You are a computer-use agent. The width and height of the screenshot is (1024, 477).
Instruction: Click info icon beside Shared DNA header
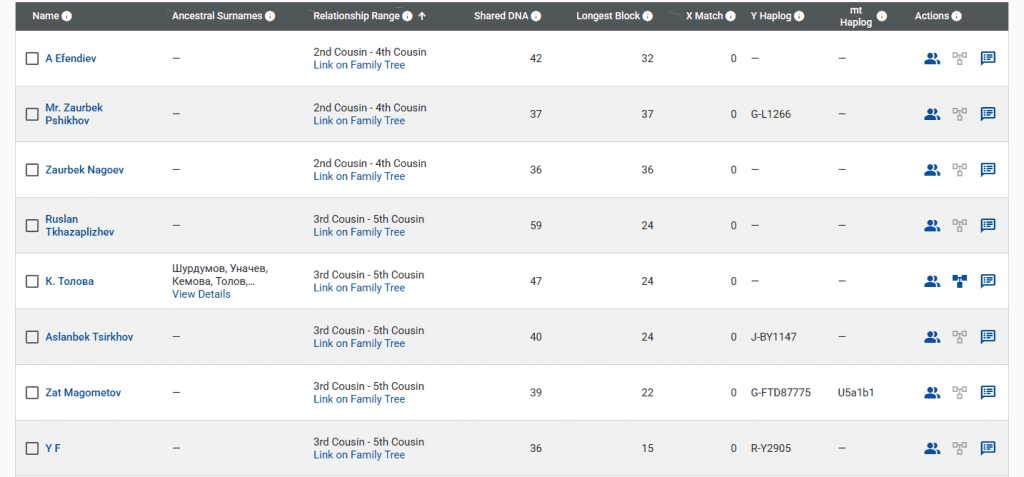537,17
